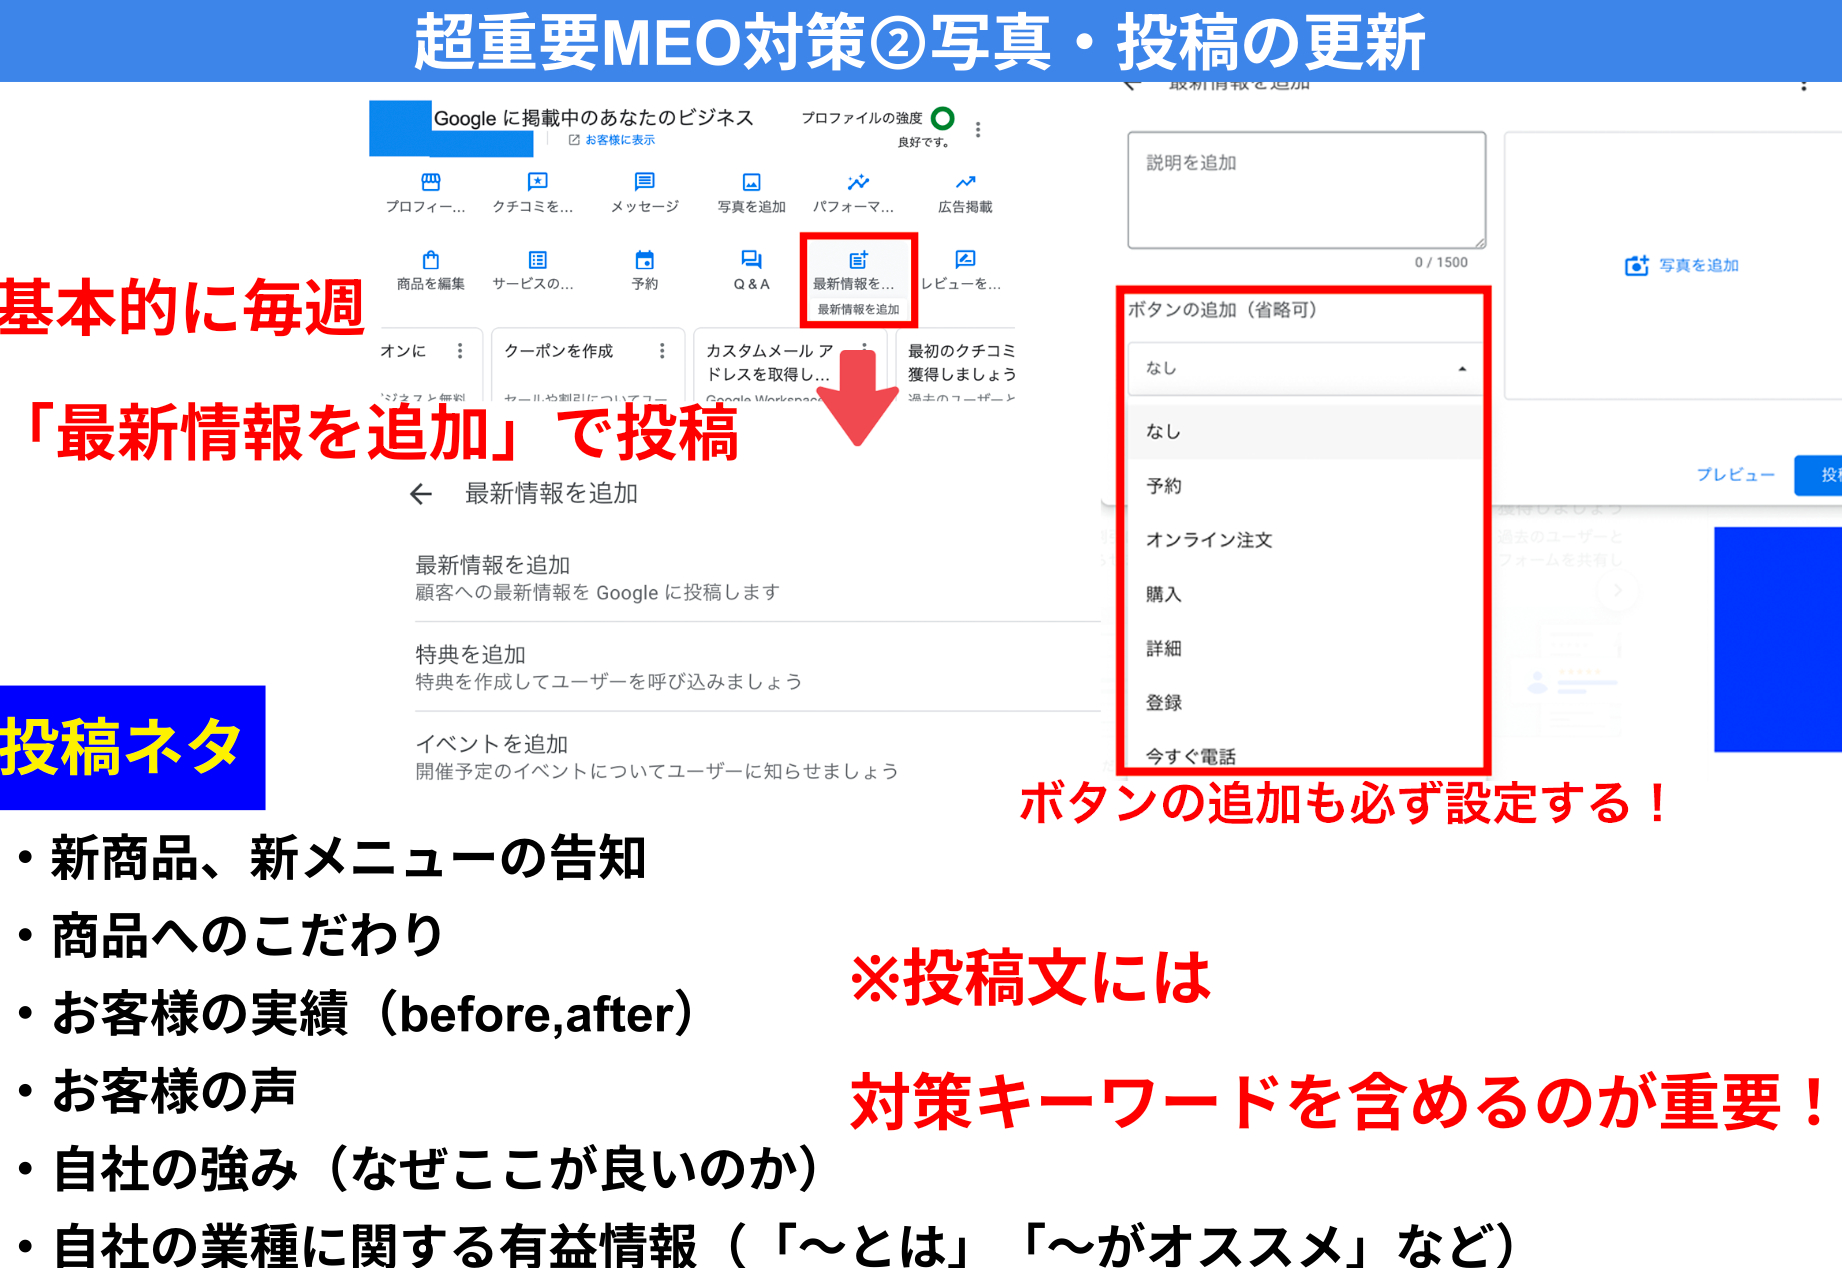The image size is (1842, 1268).
Task: Open the プロフィー... storefront icon
Action: coord(430,182)
